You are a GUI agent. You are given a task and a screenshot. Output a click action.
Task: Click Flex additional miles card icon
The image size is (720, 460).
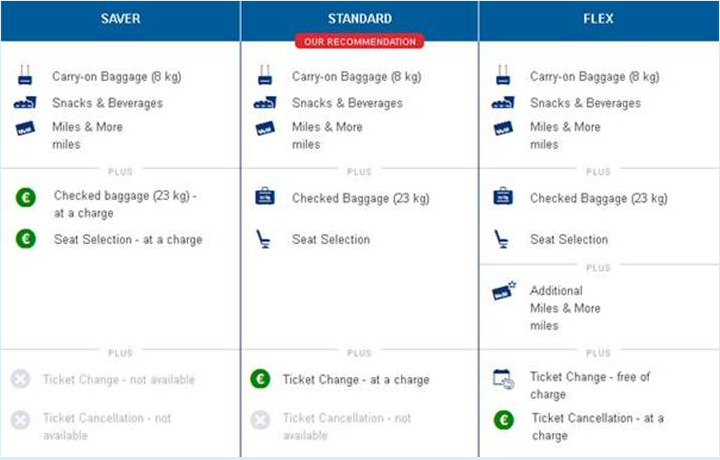point(504,291)
